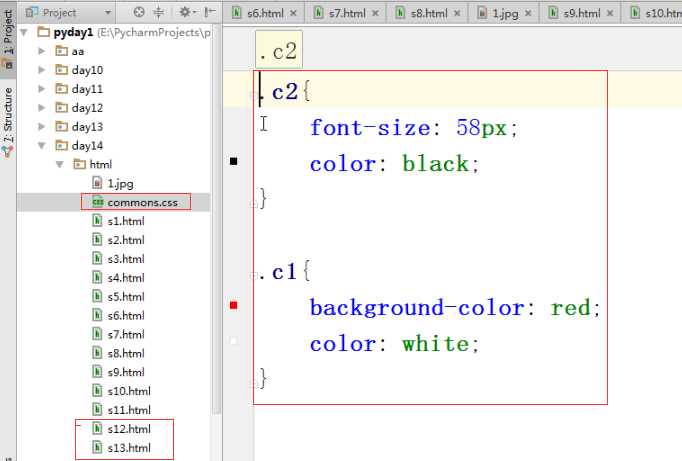This screenshot has width=682, height=461.
Task: Close the s7.html tab
Action: click(x=375, y=13)
